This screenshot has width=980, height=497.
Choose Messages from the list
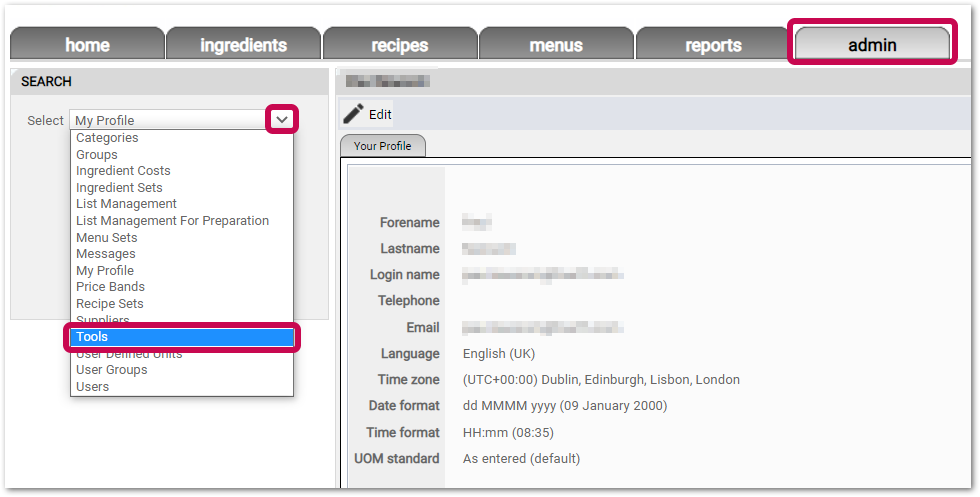pos(181,254)
